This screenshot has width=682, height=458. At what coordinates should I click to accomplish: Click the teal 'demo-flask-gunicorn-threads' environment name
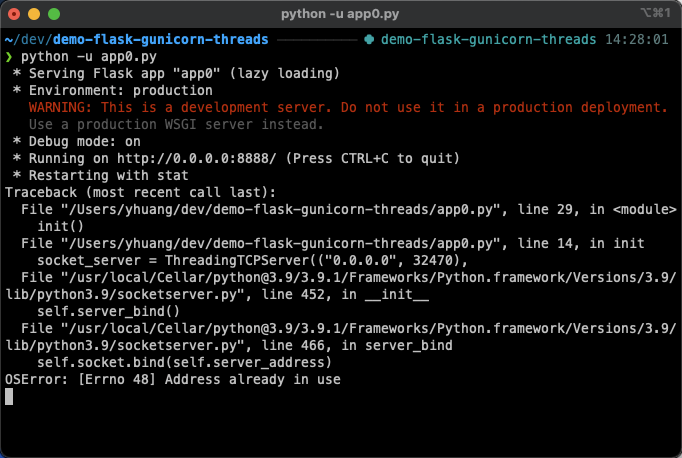click(488, 40)
